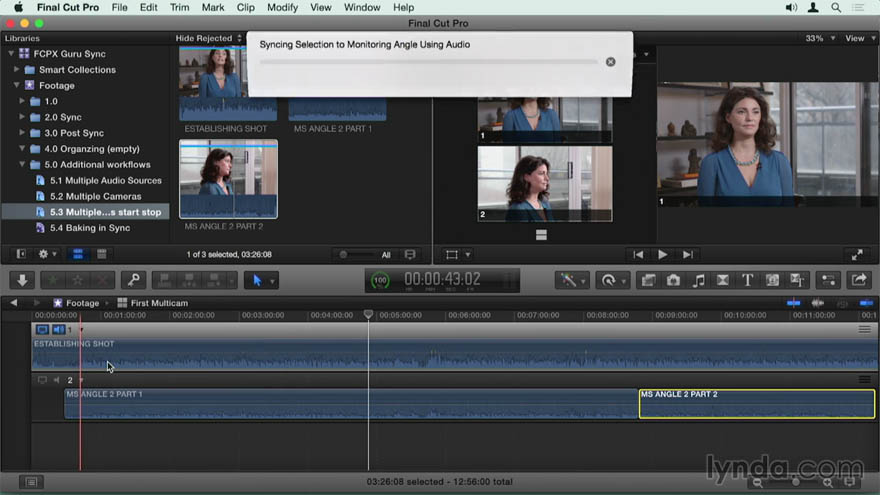The height and width of the screenshot is (495, 880).
Task: Select 5.2 Multiple Cameras project
Action: click(x=95, y=196)
